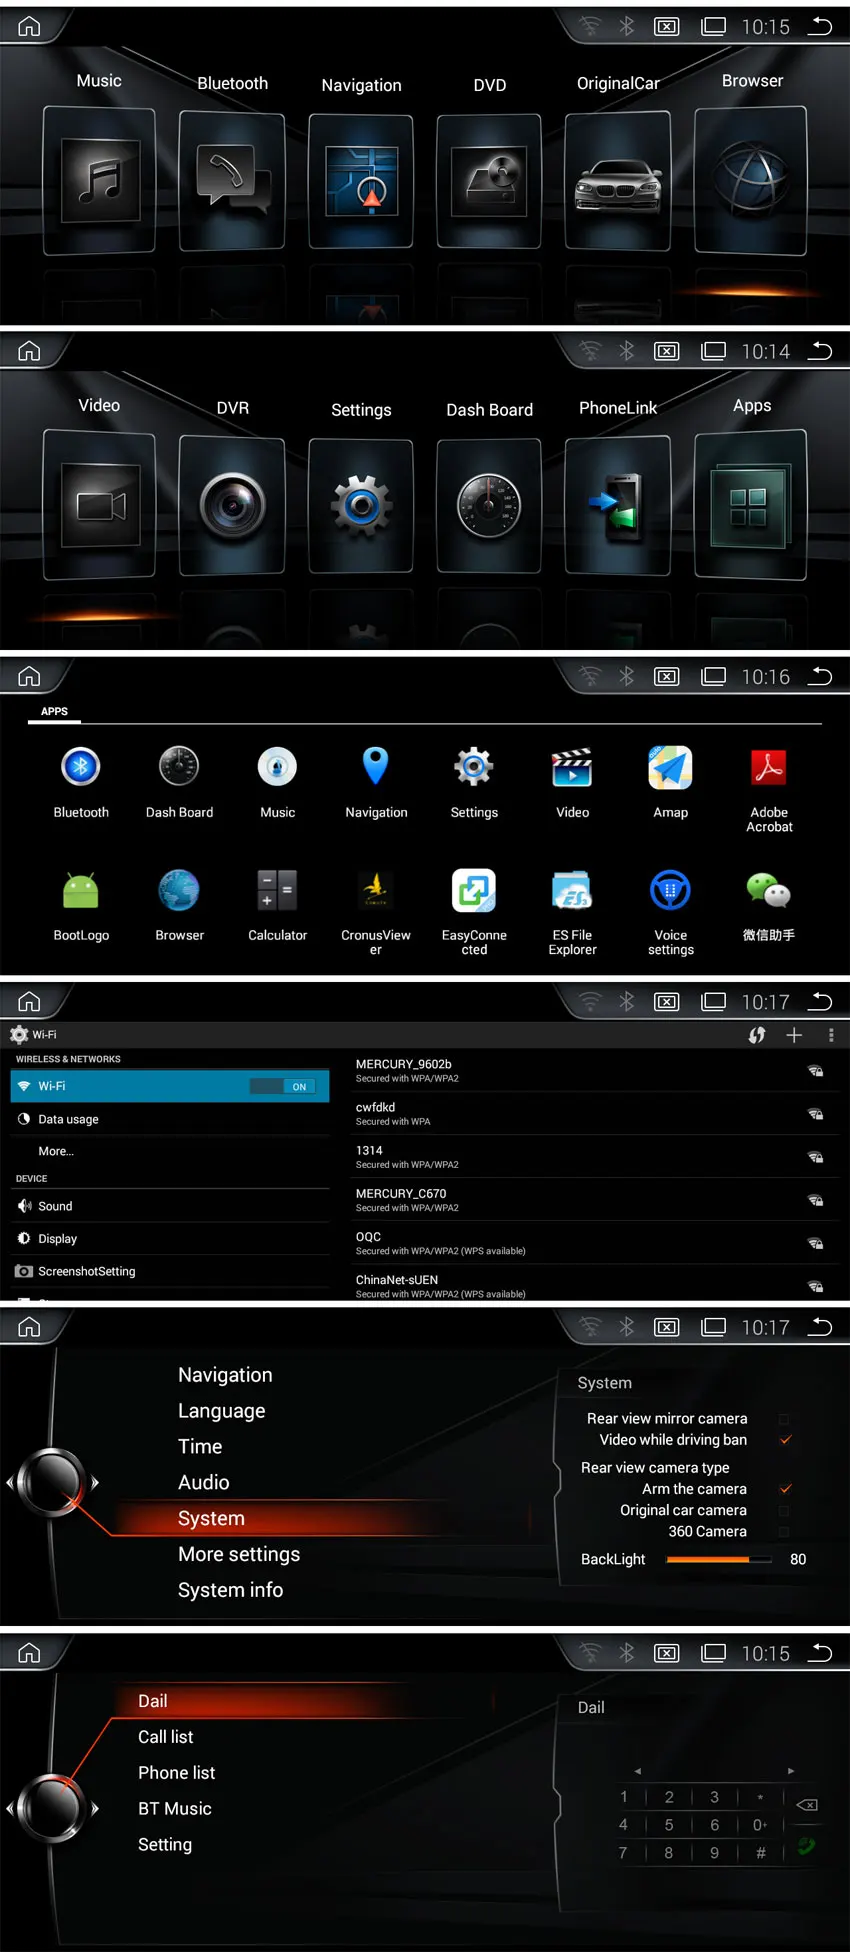Connect to the MERCURY_9602b network
850x1952 pixels.
(x=593, y=1070)
